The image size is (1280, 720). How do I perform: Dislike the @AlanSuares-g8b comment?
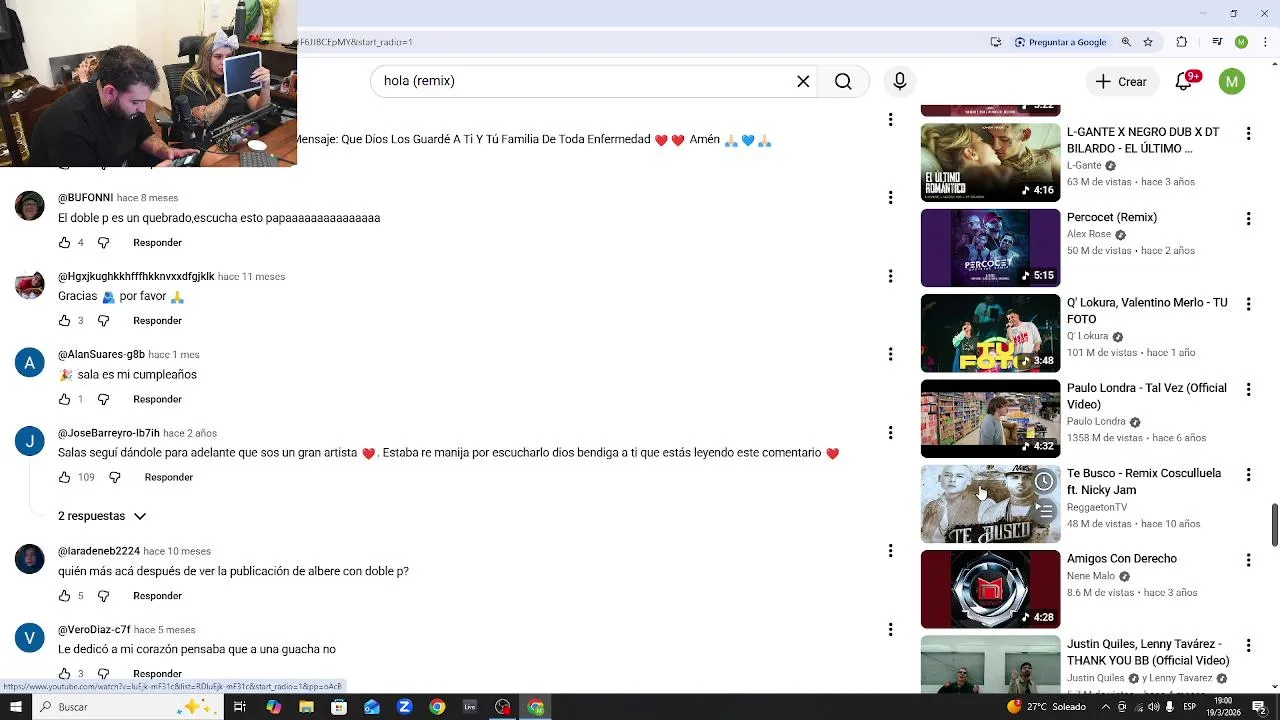103,400
